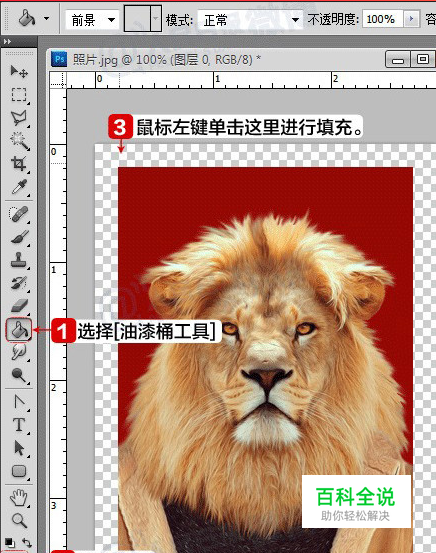This screenshot has height=553, width=436.
Task: Select the Rectangular Marquee tool
Action: (x=19, y=95)
